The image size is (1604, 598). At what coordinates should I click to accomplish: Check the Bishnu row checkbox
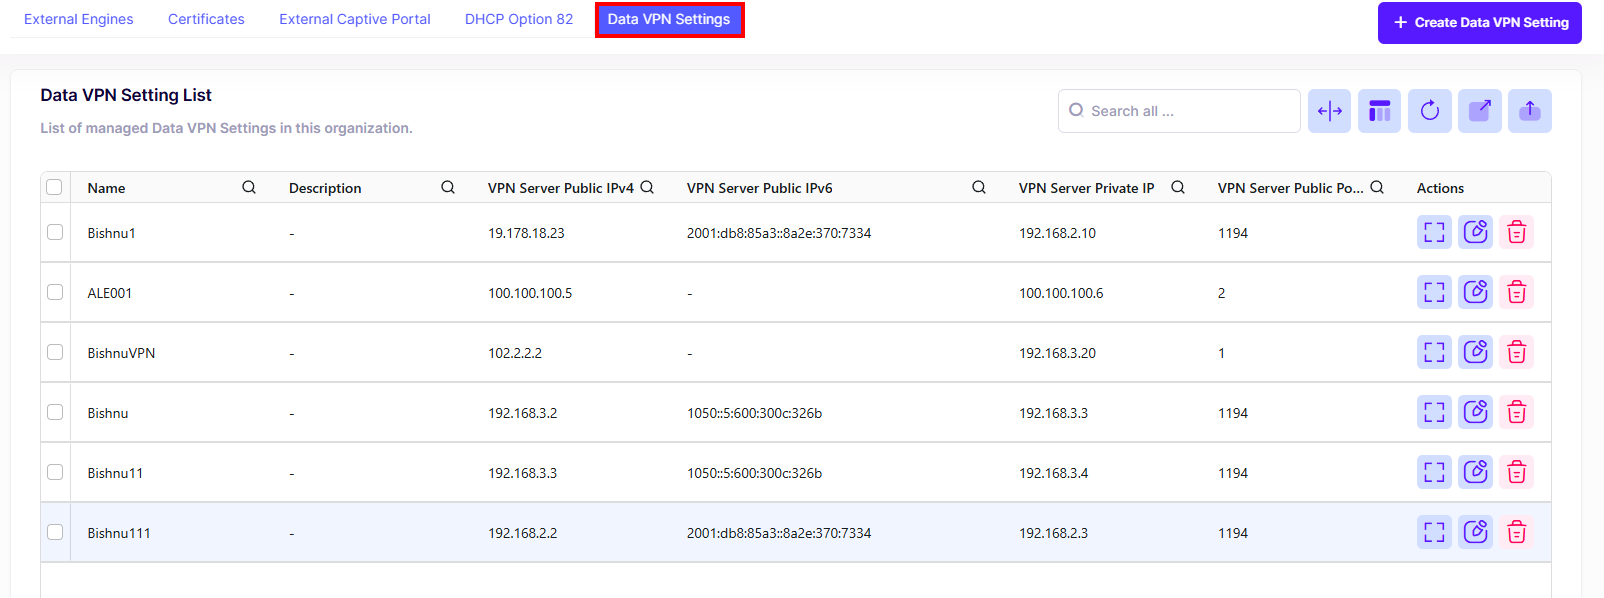(x=55, y=412)
